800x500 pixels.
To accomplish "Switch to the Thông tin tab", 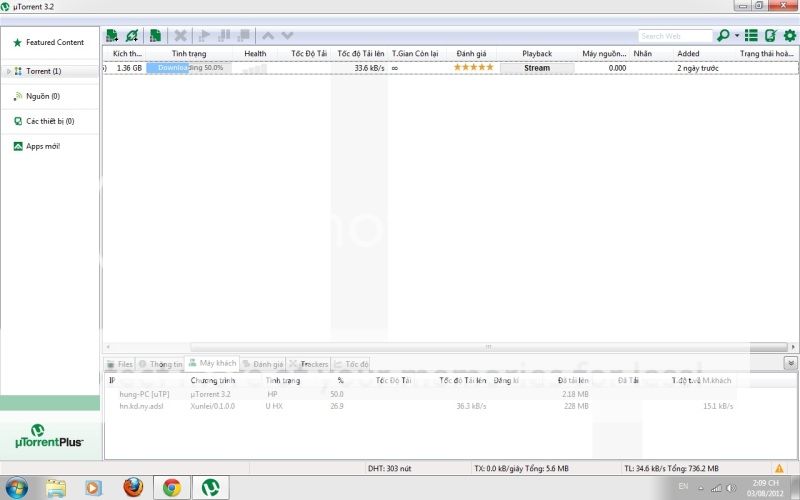I will click(160, 364).
